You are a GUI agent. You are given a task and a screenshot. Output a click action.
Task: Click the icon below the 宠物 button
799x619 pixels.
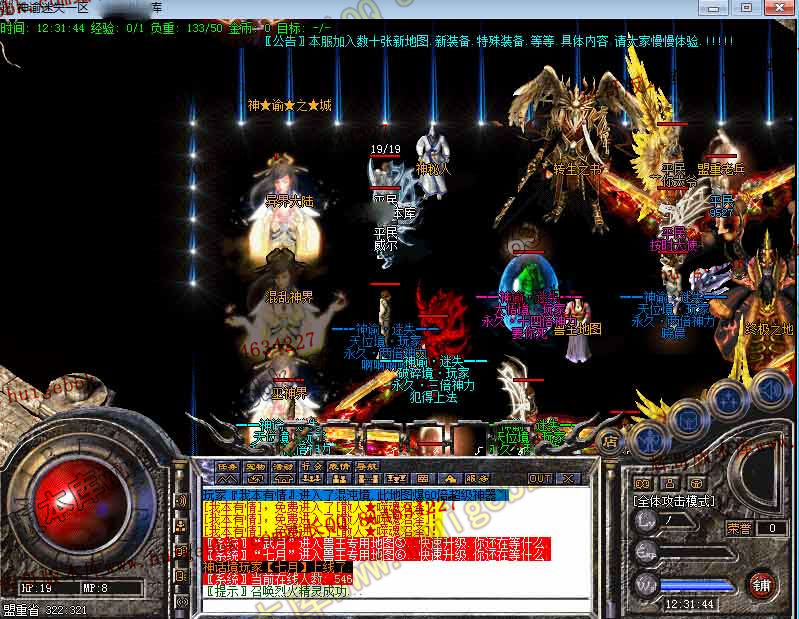tap(255, 478)
